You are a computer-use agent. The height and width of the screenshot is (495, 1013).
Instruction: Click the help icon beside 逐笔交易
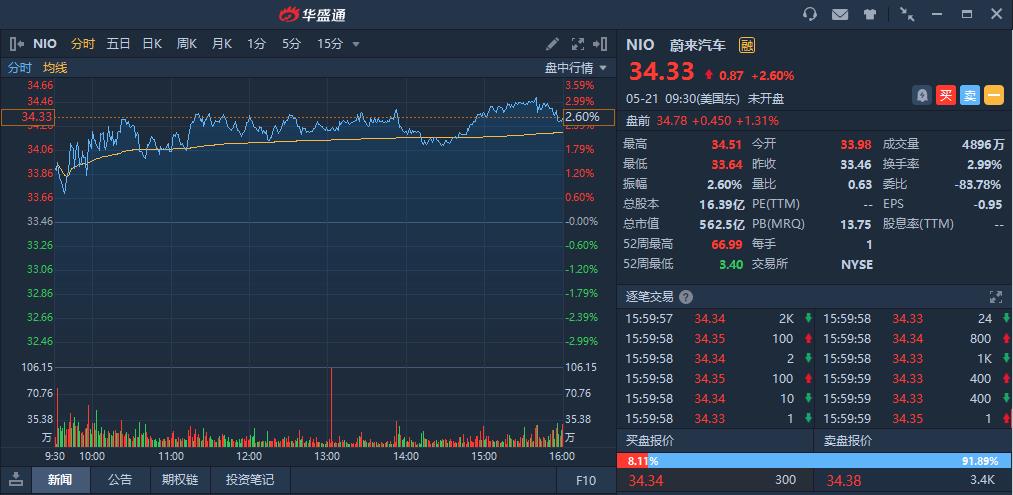pyautogui.click(x=684, y=297)
